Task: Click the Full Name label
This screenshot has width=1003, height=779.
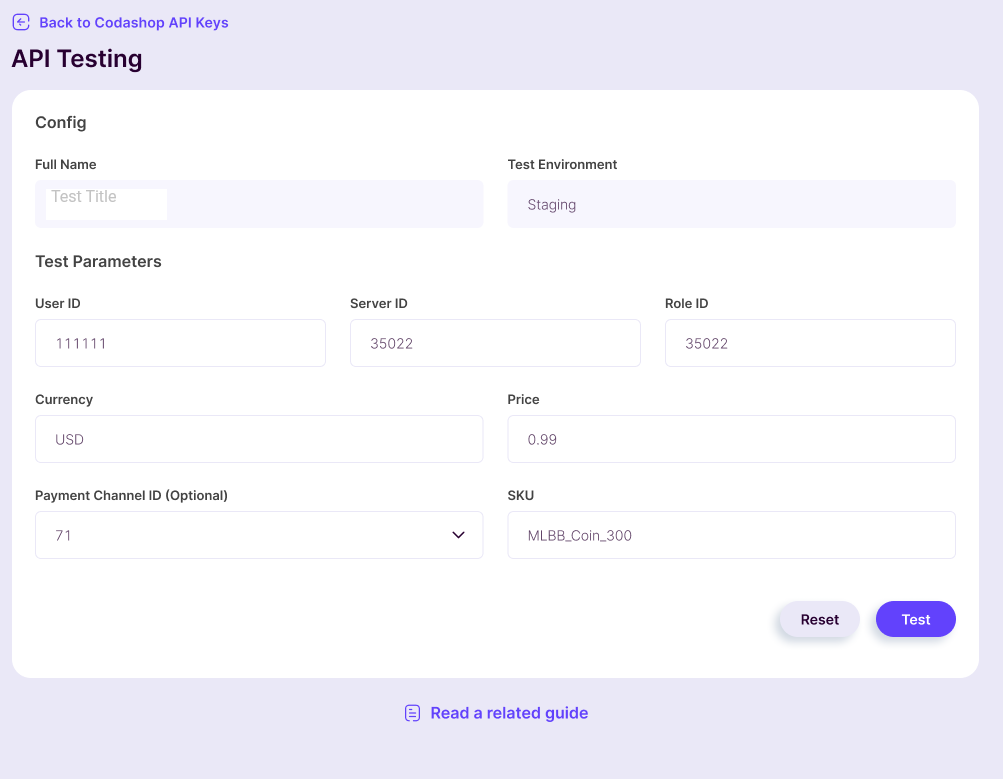Action: 65,164
